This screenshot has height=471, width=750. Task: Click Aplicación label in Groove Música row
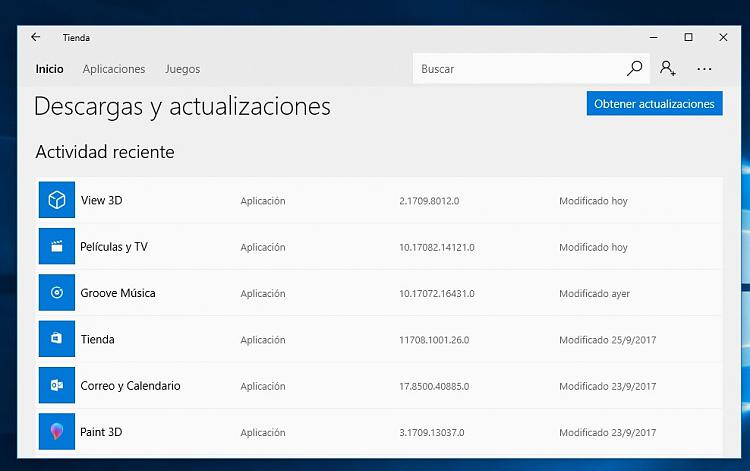[263, 294]
